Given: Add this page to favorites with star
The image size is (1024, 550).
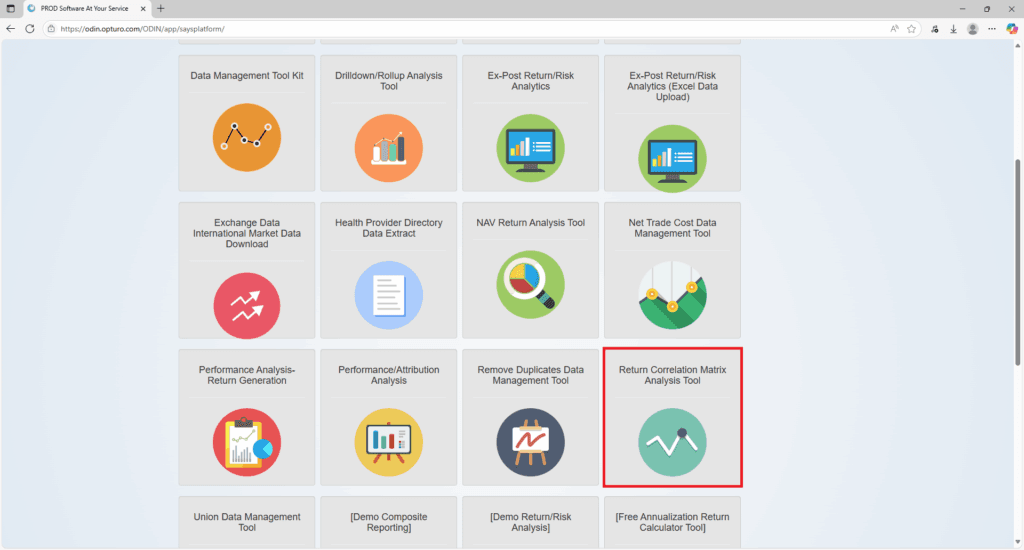Looking at the screenshot, I should (x=911, y=29).
